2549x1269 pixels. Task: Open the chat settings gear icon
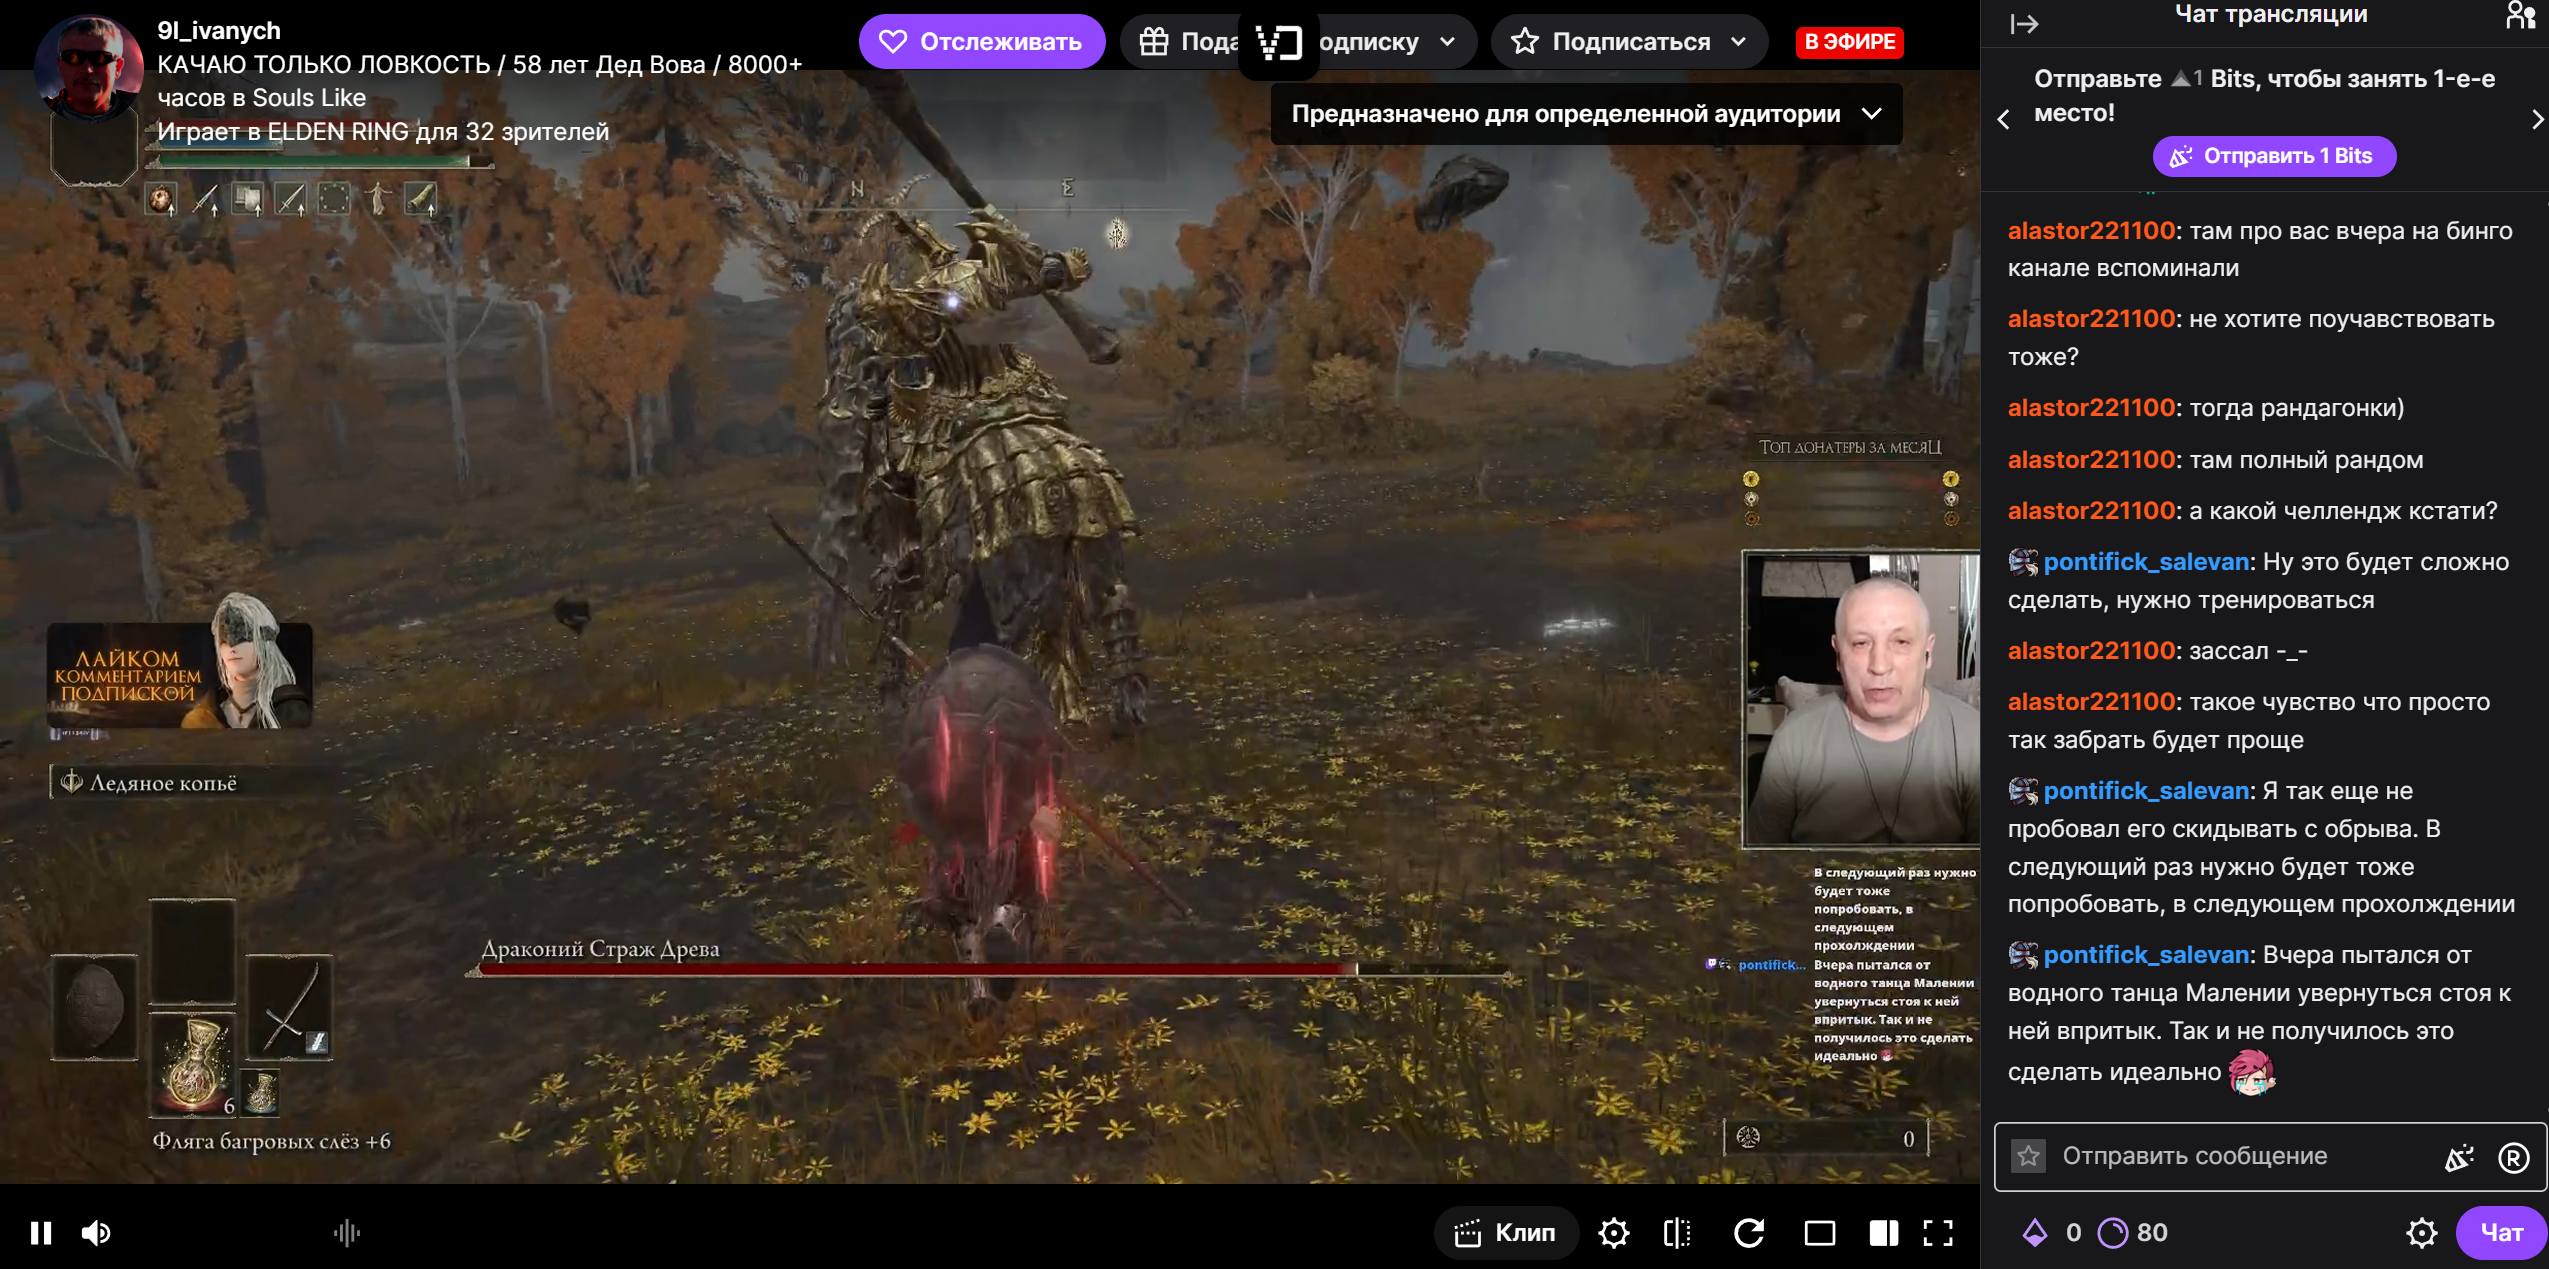point(2421,1232)
